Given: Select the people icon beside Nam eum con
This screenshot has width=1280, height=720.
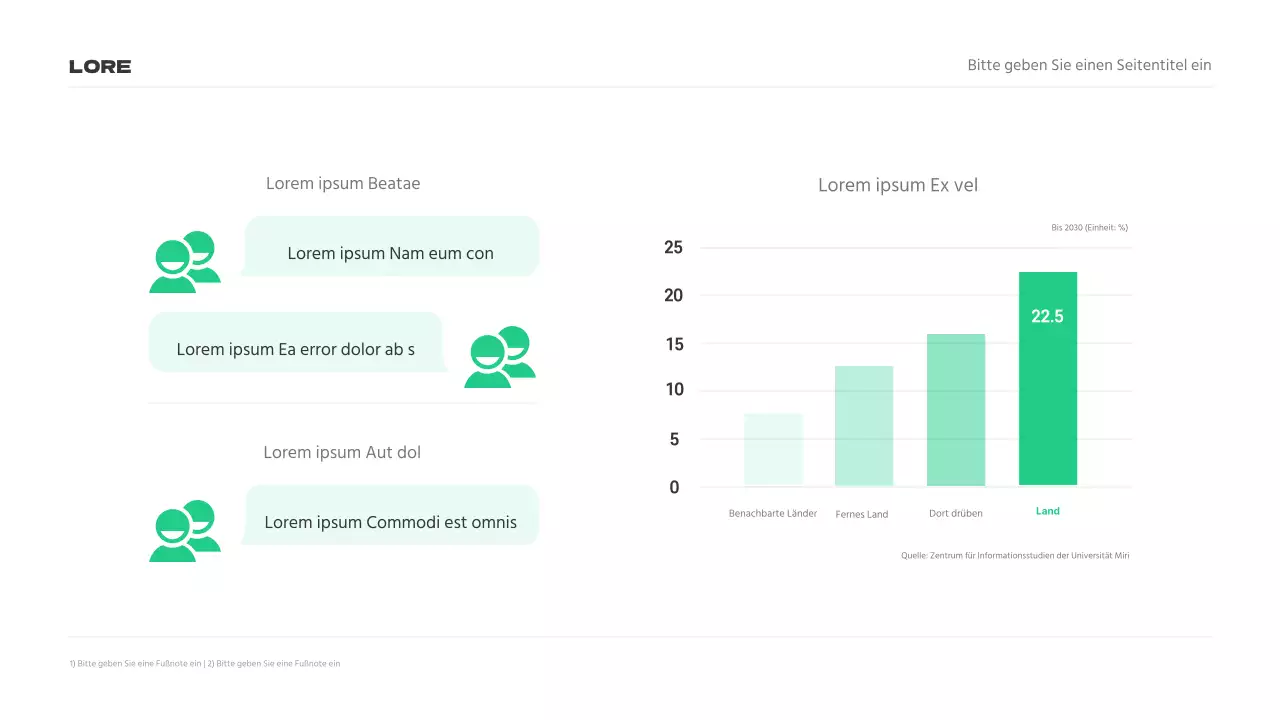Looking at the screenshot, I should pyautogui.click(x=184, y=262).
